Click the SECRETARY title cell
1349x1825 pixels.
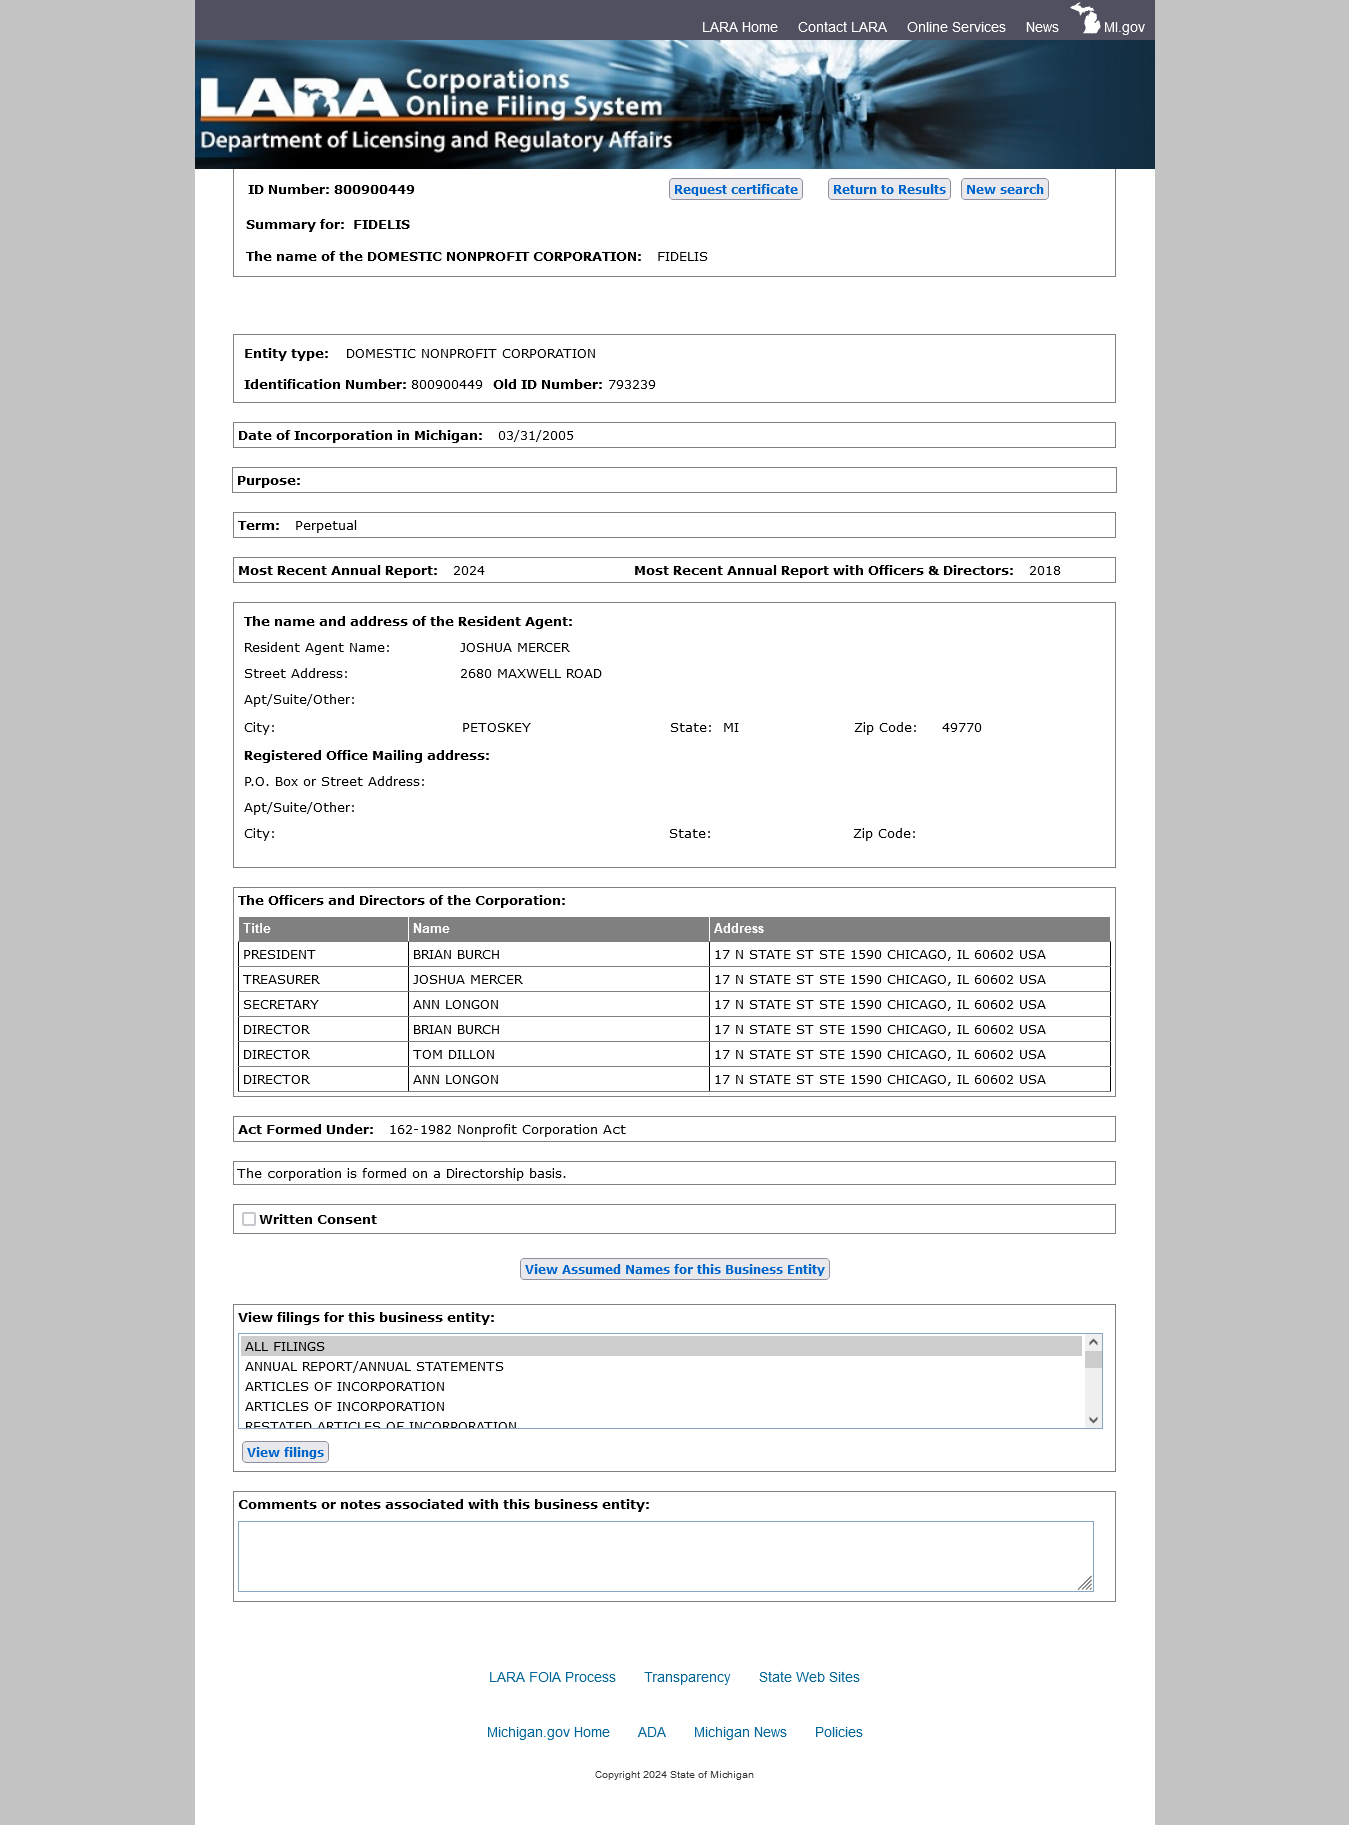[323, 1004]
